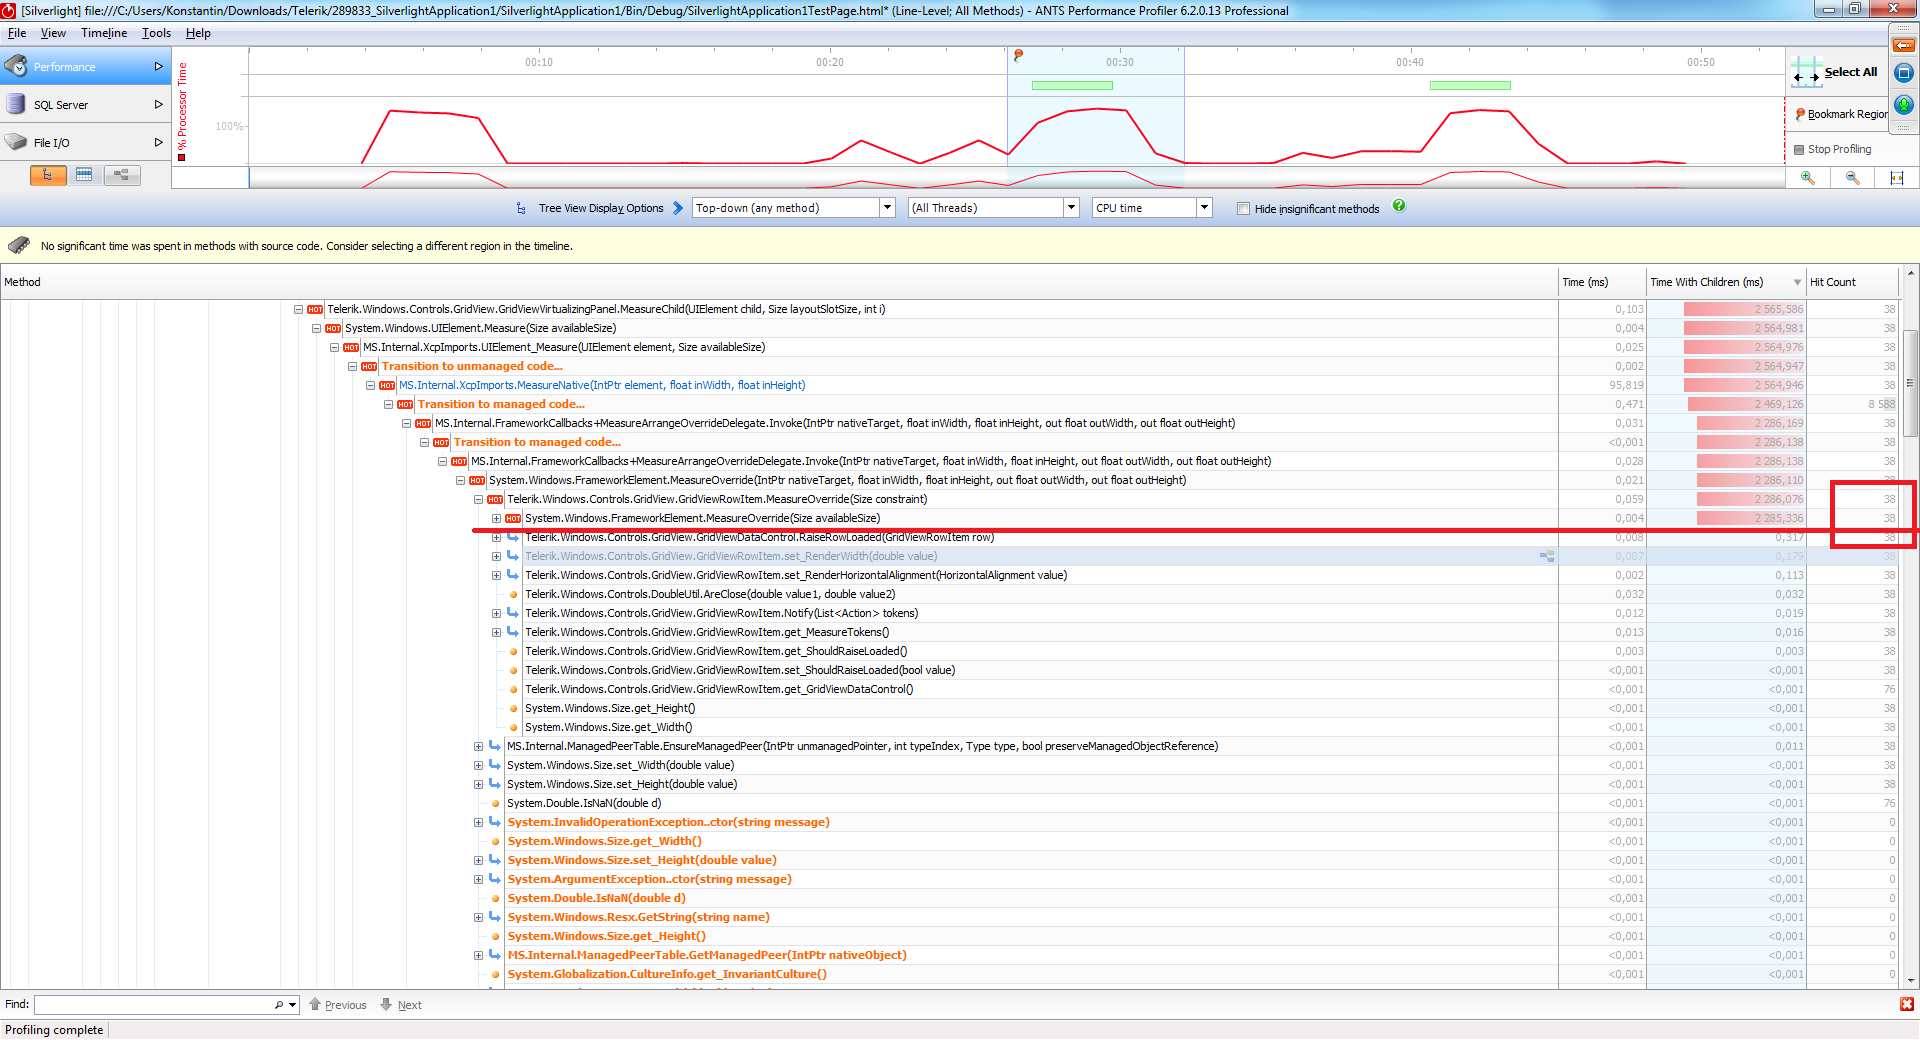
Task: Switch to call graph view
Action: (122, 175)
